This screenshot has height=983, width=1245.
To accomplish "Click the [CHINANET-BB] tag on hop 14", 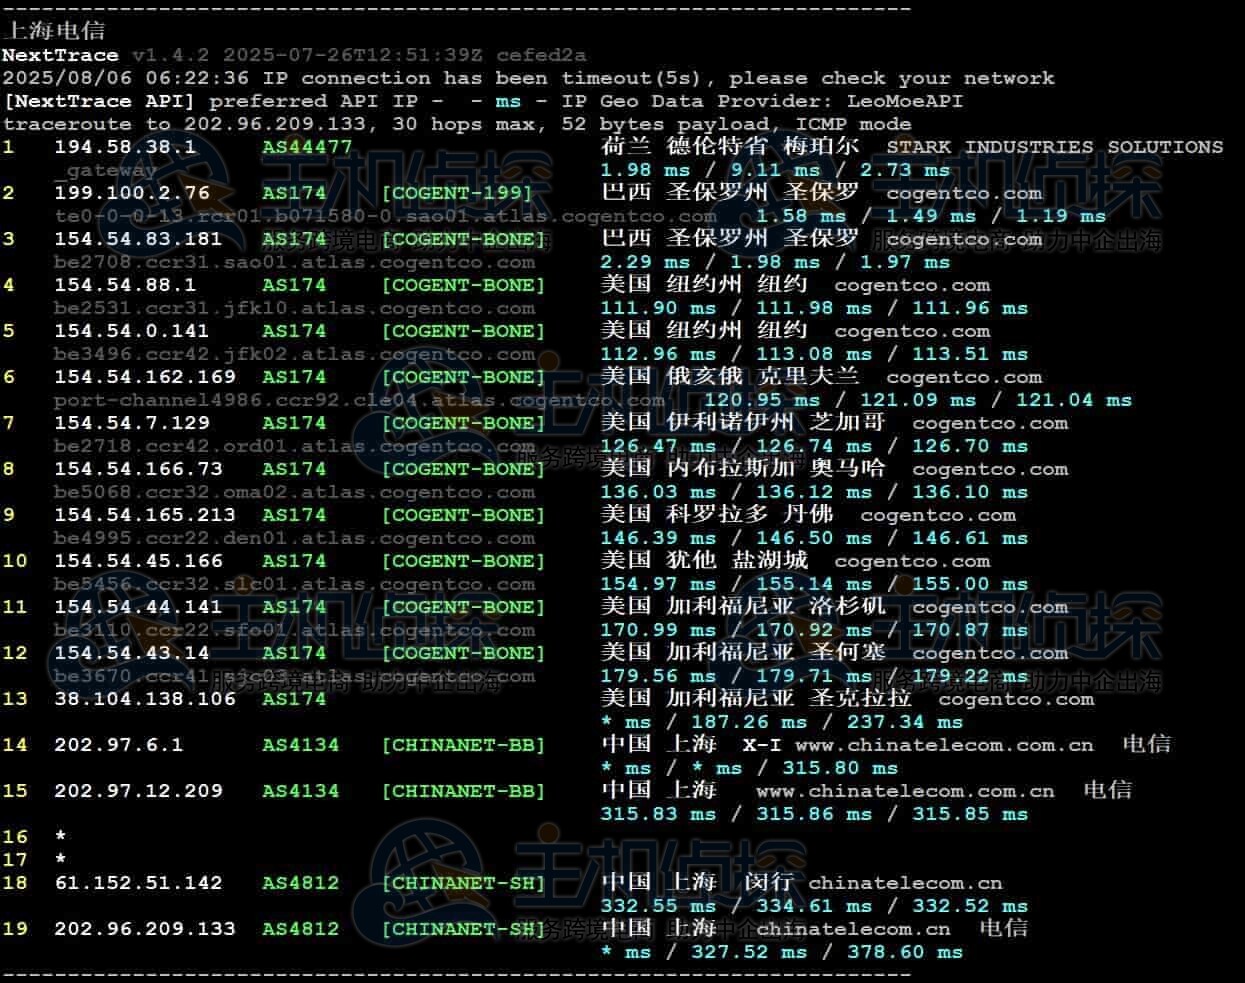I will coord(463,745).
